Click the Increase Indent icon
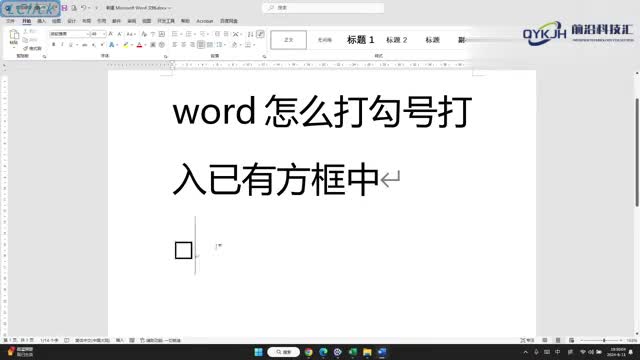The width and height of the screenshot is (640, 360). point(226,34)
